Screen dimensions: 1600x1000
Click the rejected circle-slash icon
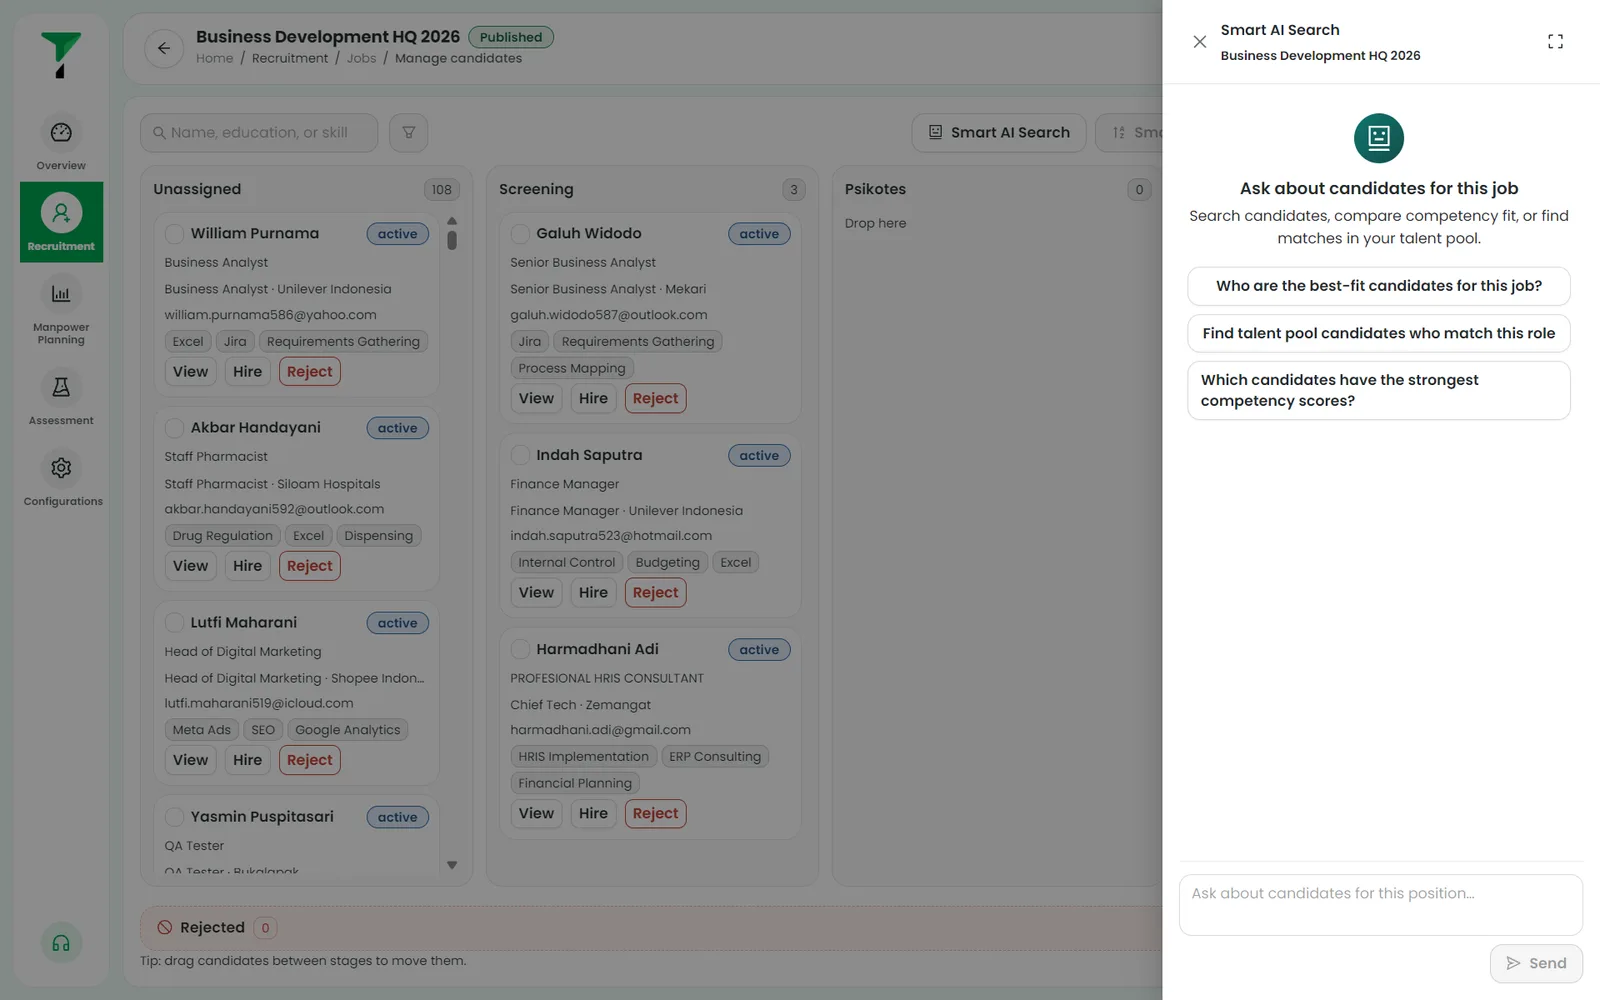point(164,927)
